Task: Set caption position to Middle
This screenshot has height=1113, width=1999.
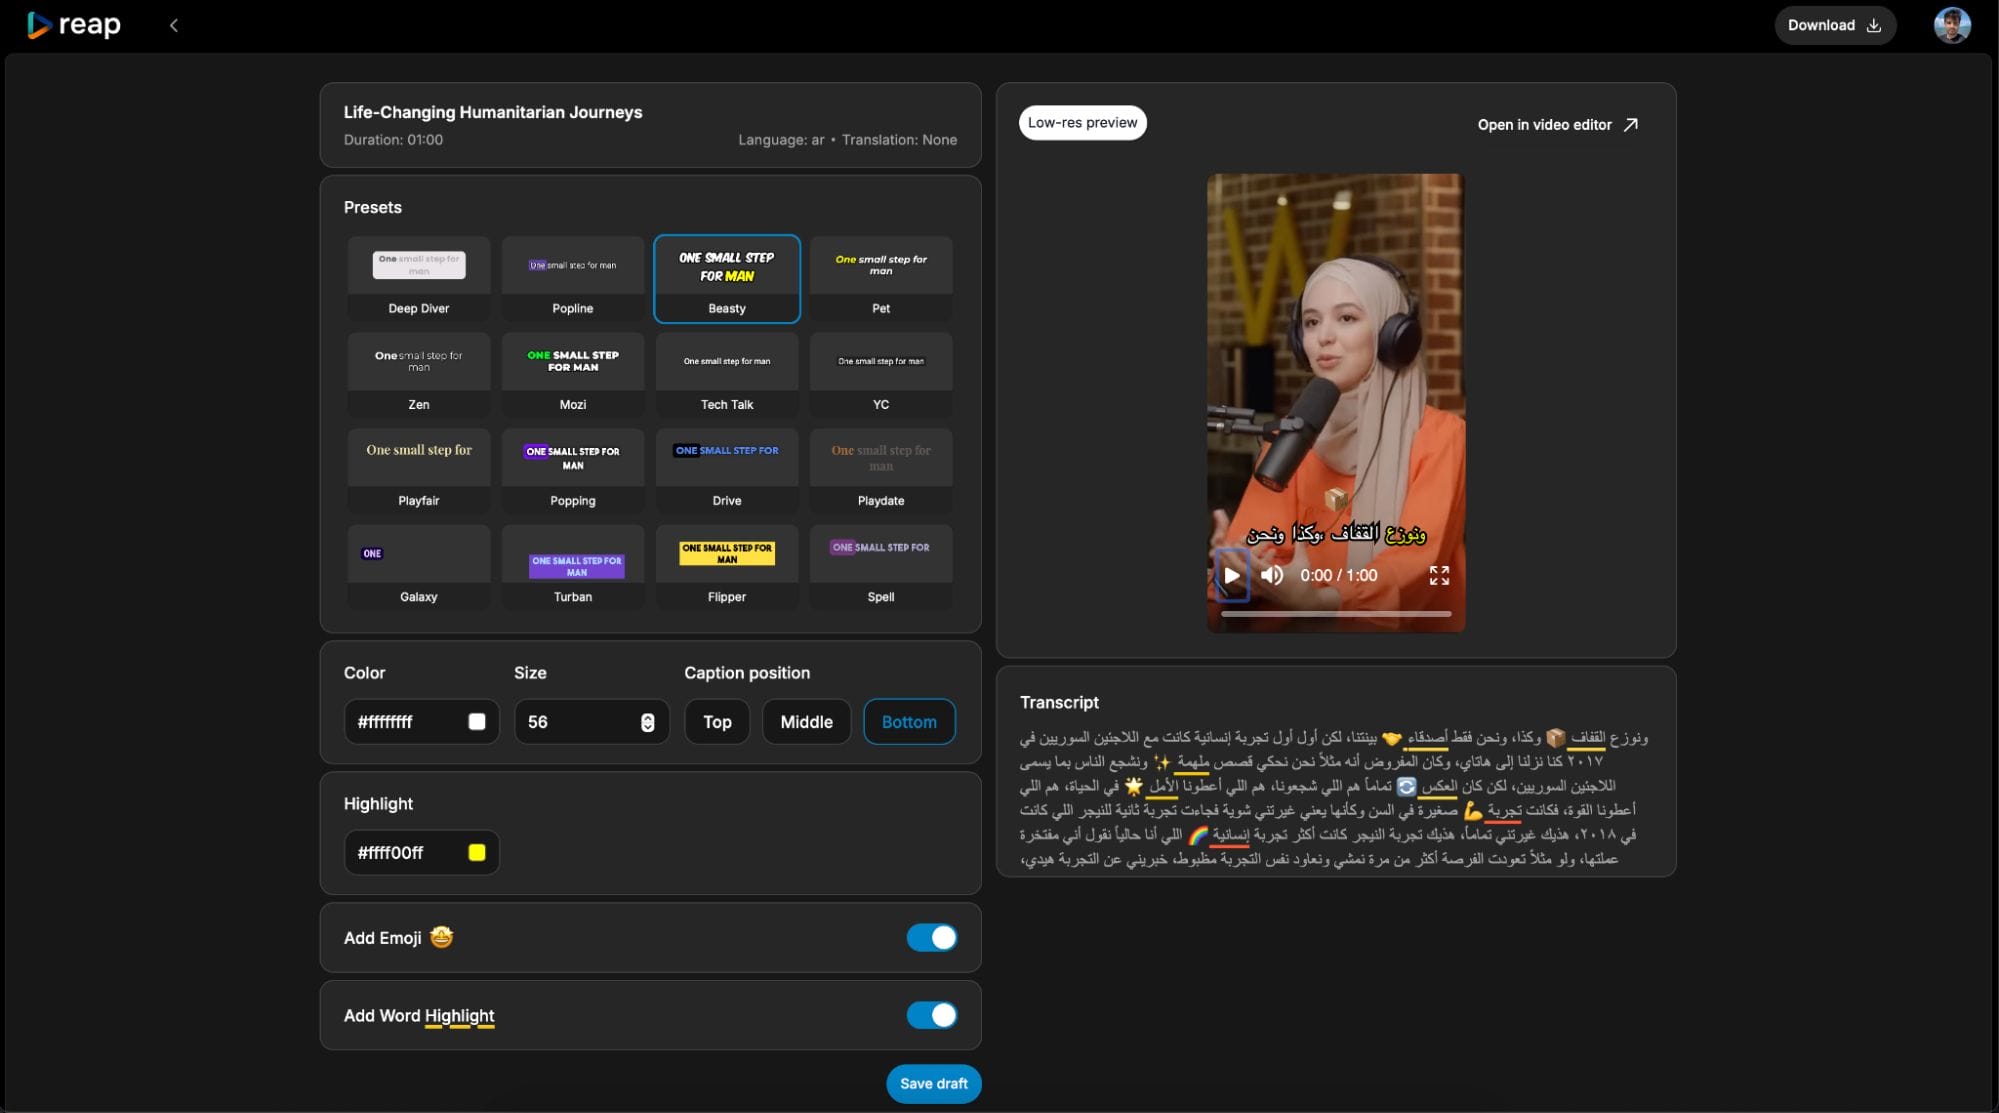Action: (806, 722)
